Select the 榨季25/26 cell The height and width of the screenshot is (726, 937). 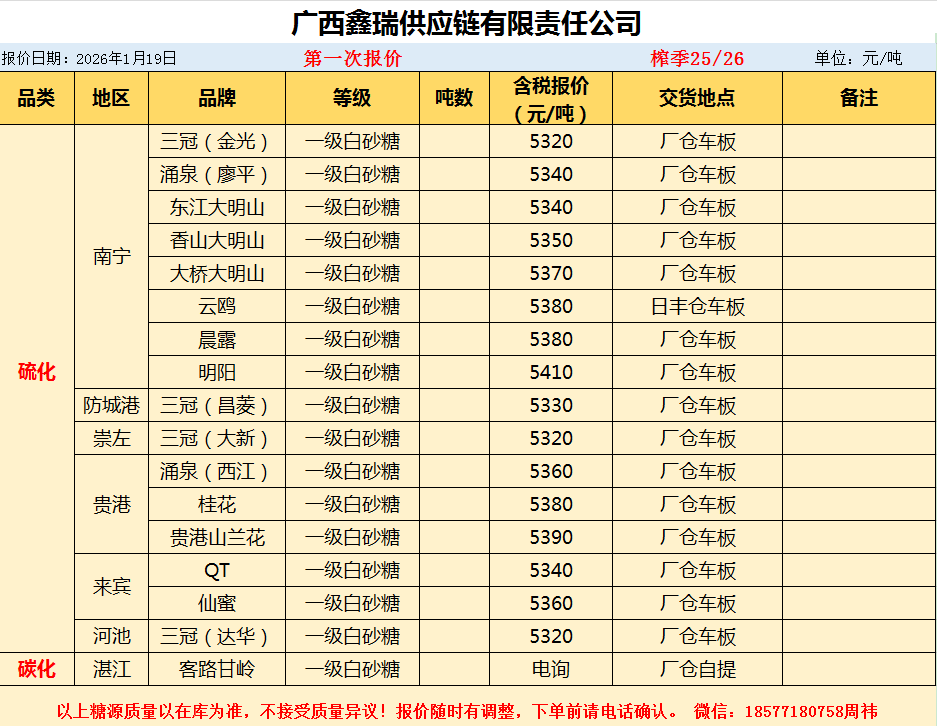point(697,58)
